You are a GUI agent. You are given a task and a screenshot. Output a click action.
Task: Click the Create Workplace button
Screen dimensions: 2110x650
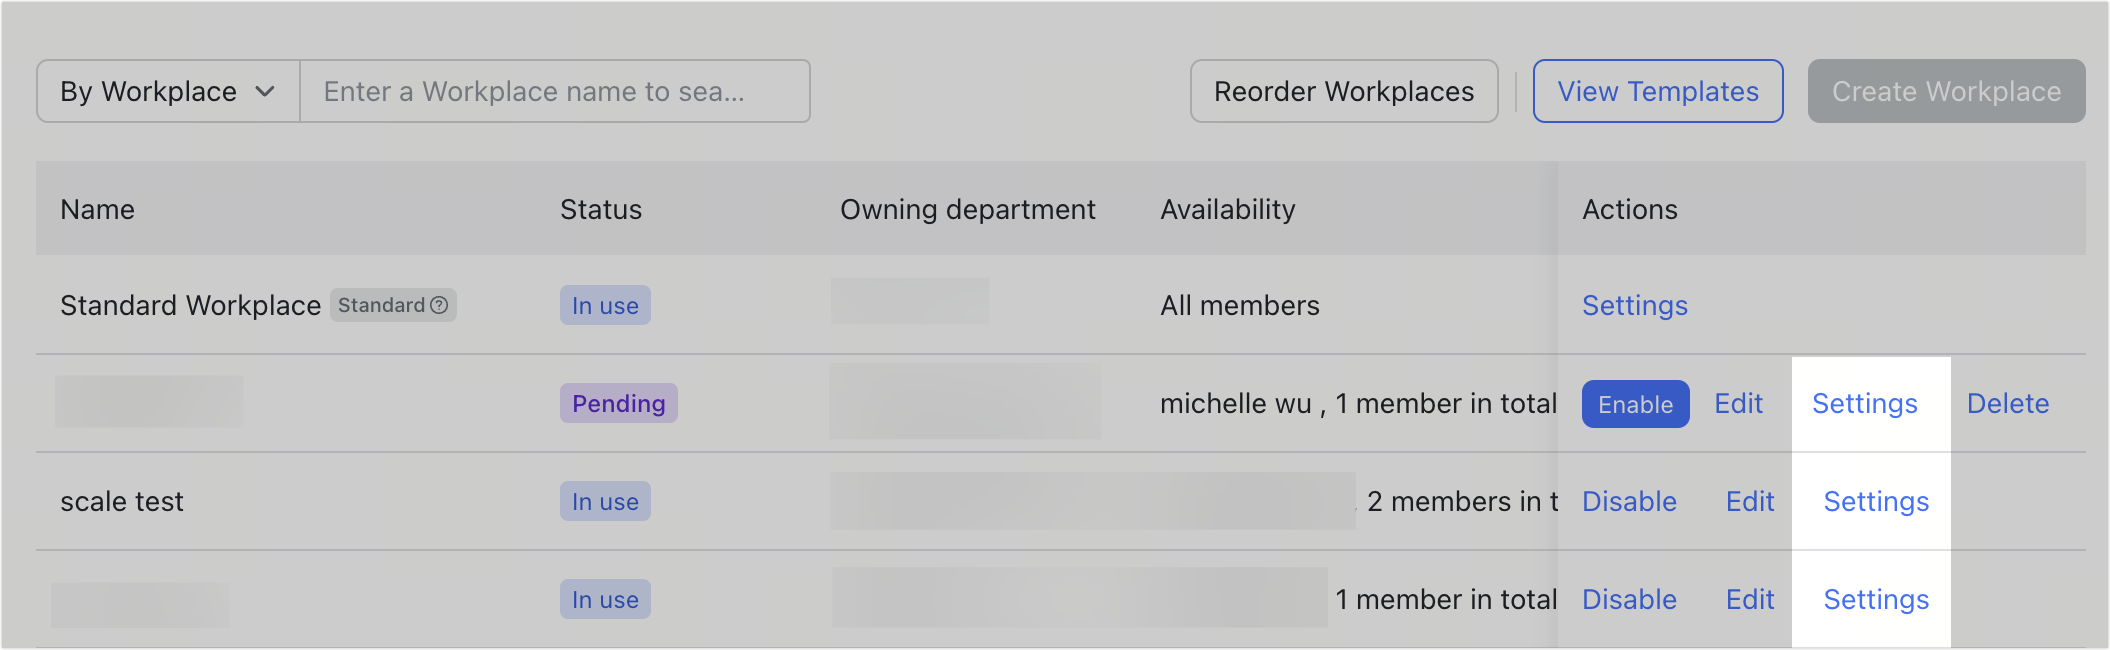1946,91
